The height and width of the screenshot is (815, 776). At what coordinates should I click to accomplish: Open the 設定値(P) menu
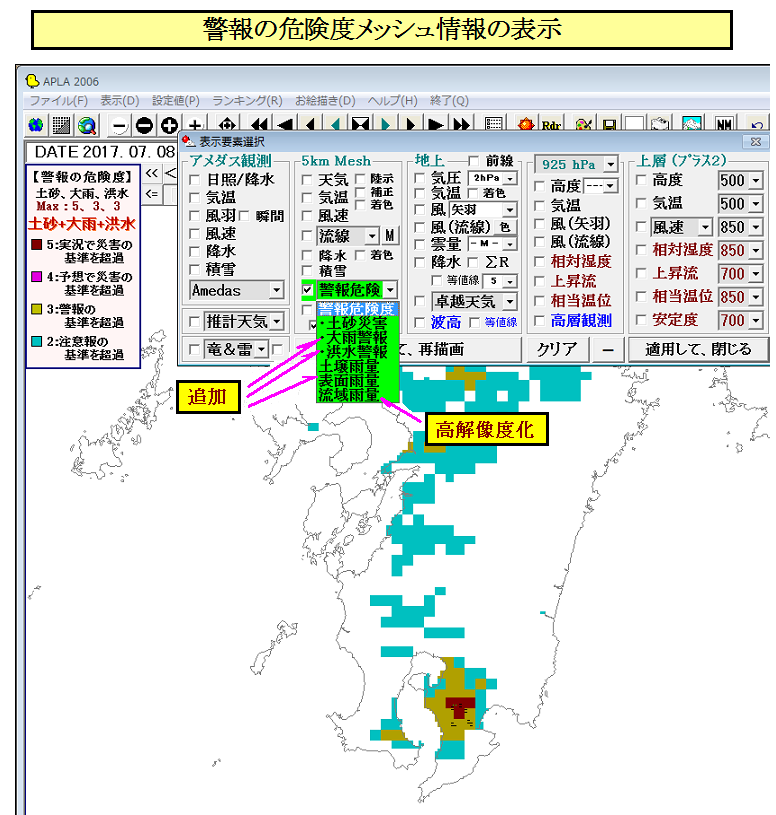(176, 100)
